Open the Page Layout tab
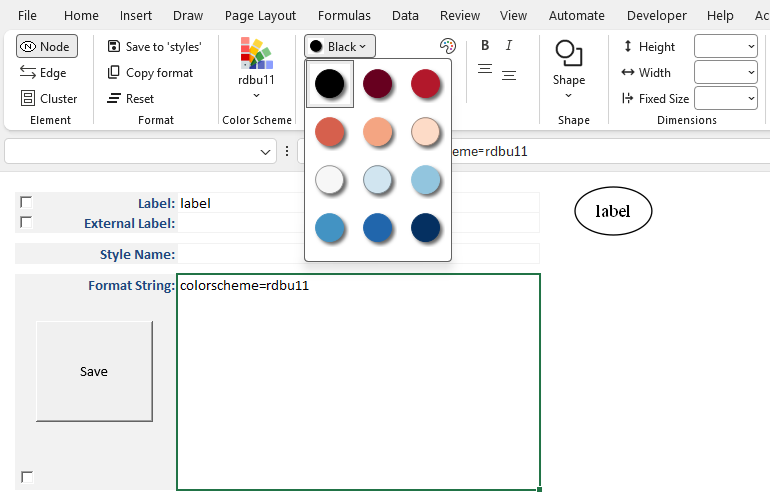Screen dimensions: 770x502 point(260,16)
